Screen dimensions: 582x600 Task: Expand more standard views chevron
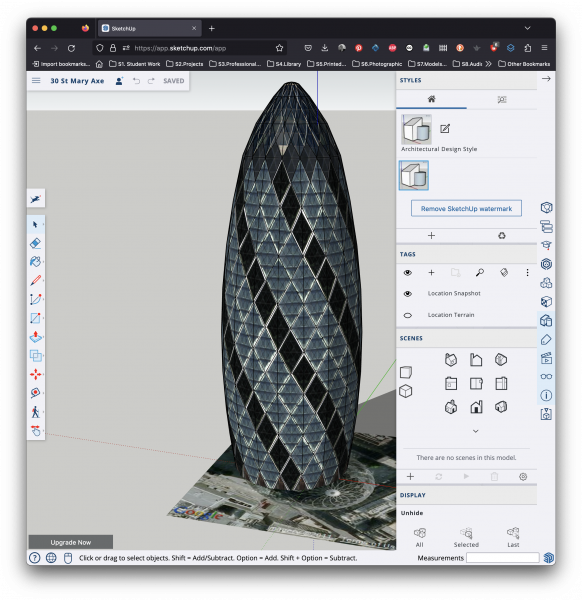click(x=476, y=431)
